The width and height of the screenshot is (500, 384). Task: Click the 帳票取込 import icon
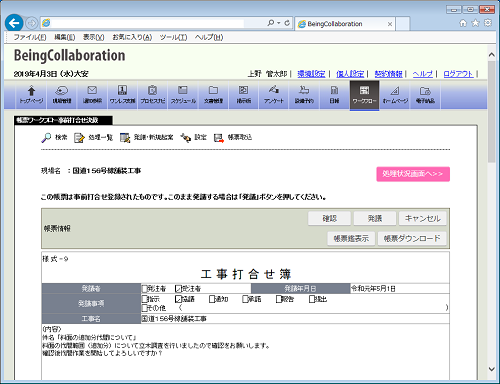(x=219, y=138)
